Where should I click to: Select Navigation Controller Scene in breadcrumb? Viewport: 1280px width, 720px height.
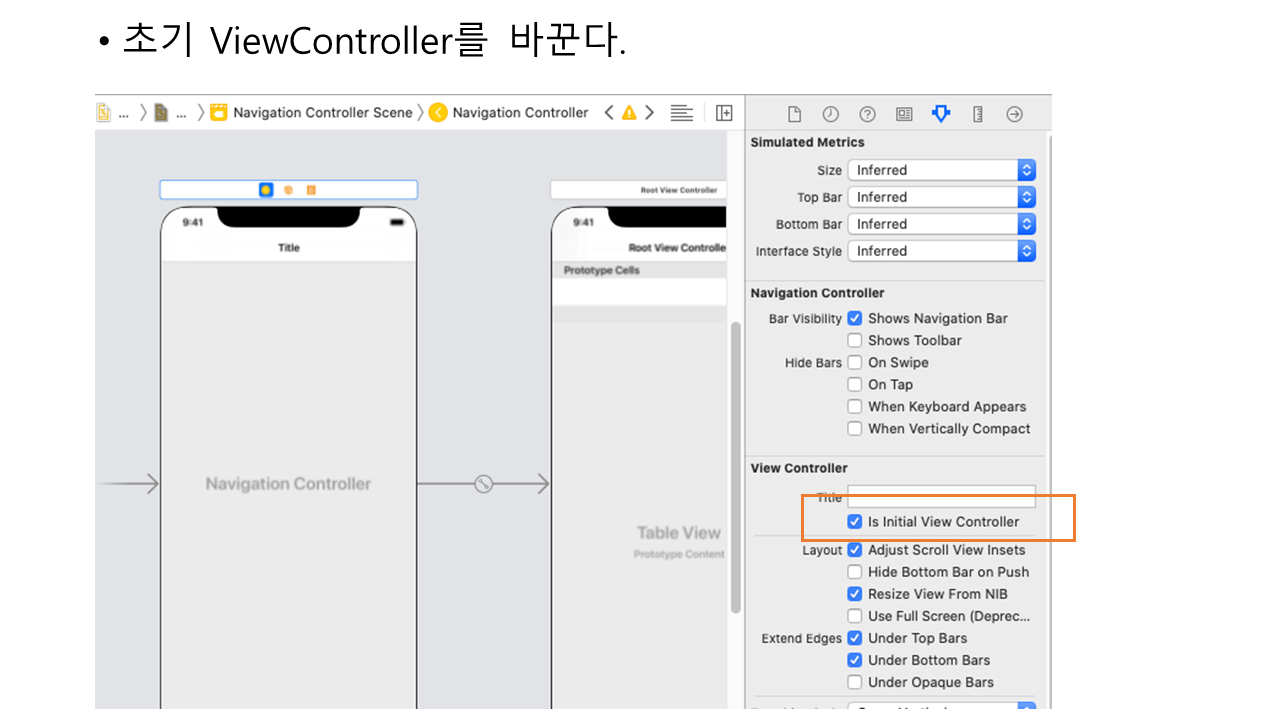click(321, 113)
